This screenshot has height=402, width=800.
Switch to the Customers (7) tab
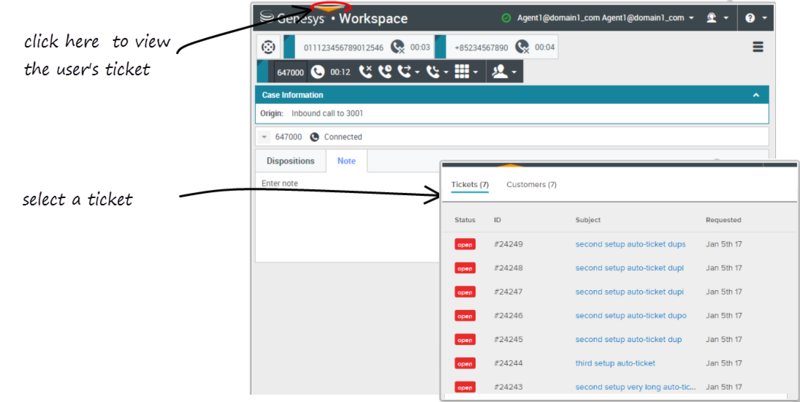531,185
